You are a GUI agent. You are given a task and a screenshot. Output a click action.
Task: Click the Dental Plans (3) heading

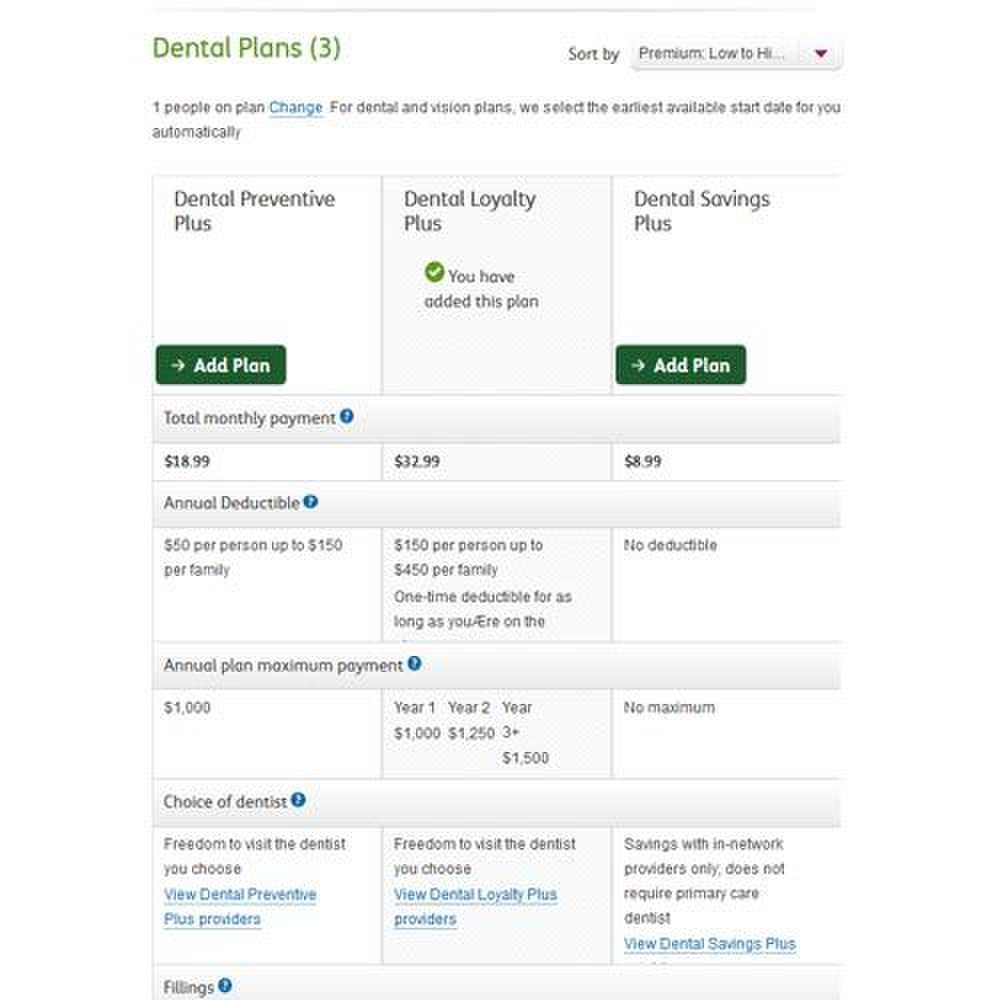(x=246, y=48)
